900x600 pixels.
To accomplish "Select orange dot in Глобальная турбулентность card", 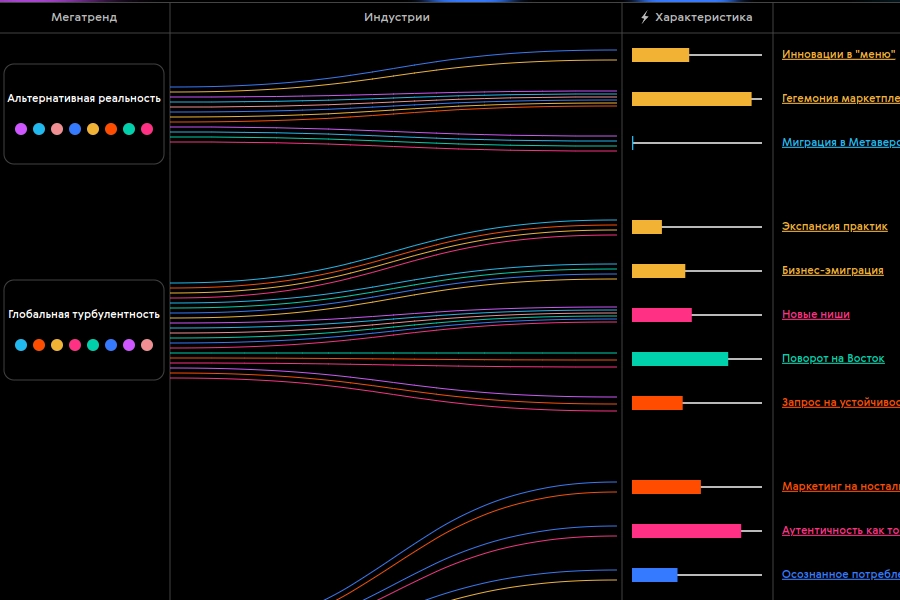I will [x=39, y=345].
